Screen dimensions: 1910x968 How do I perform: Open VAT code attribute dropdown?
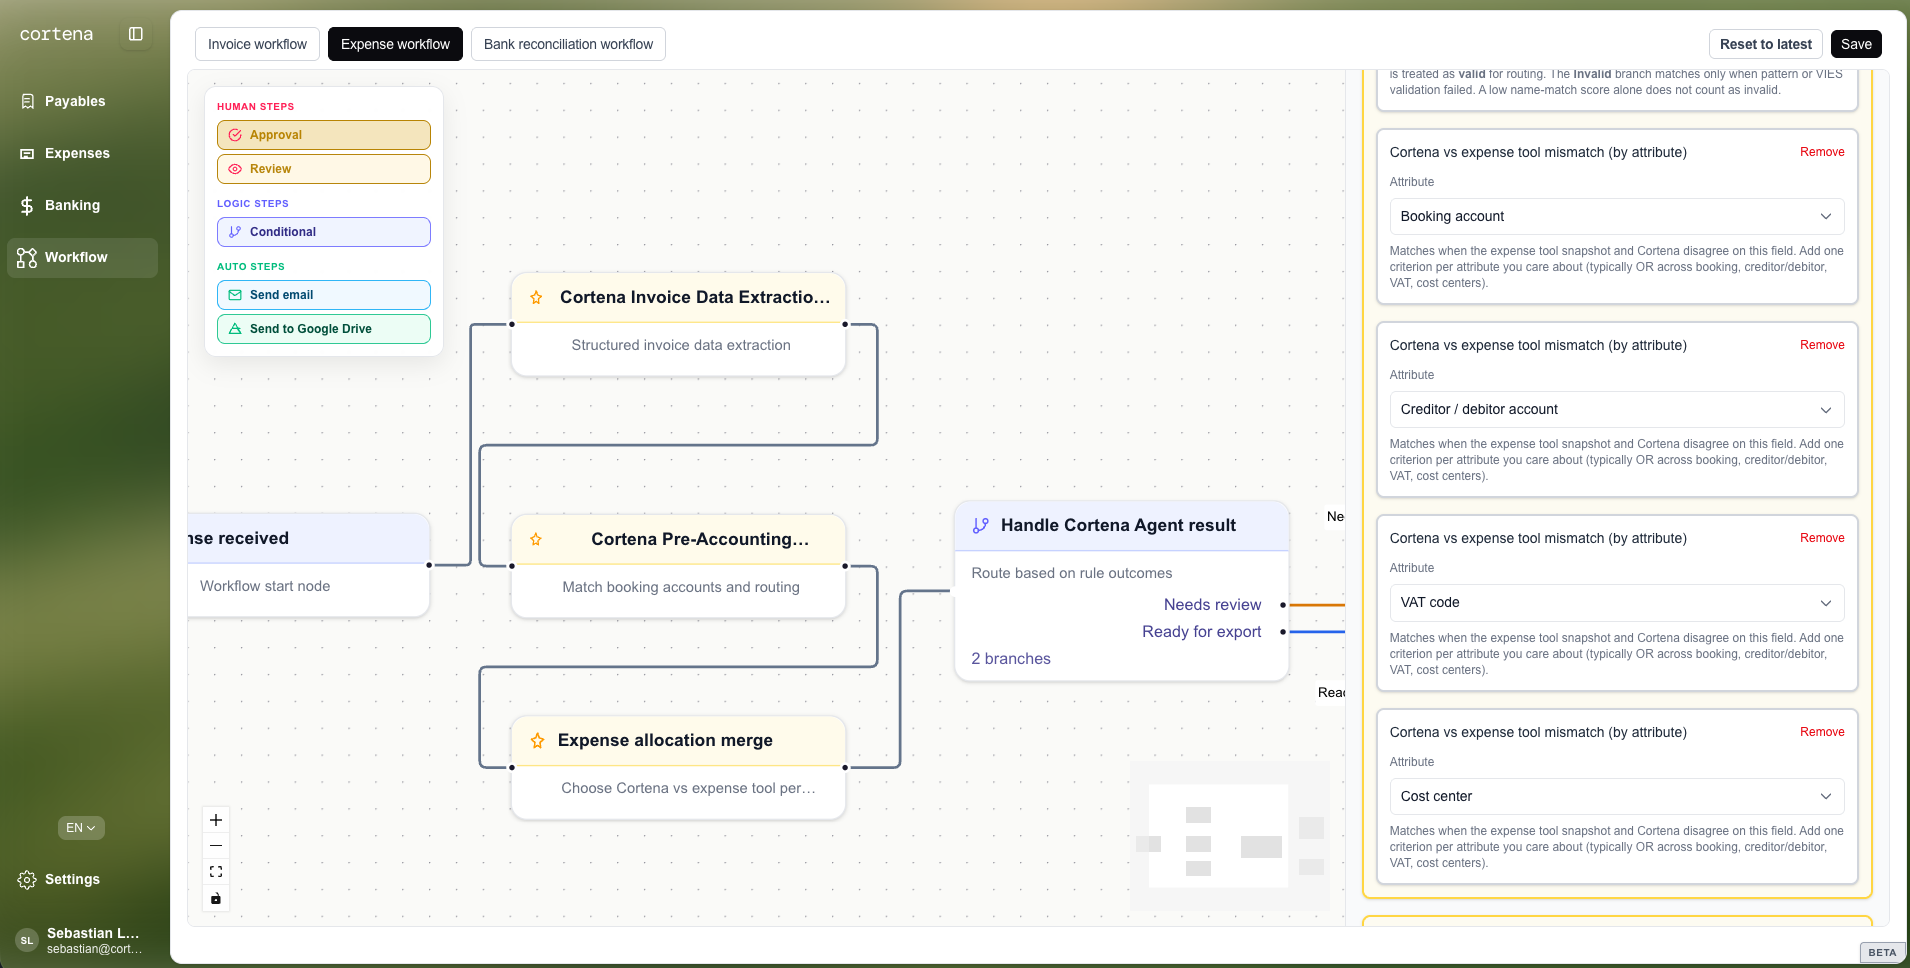coord(1616,603)
